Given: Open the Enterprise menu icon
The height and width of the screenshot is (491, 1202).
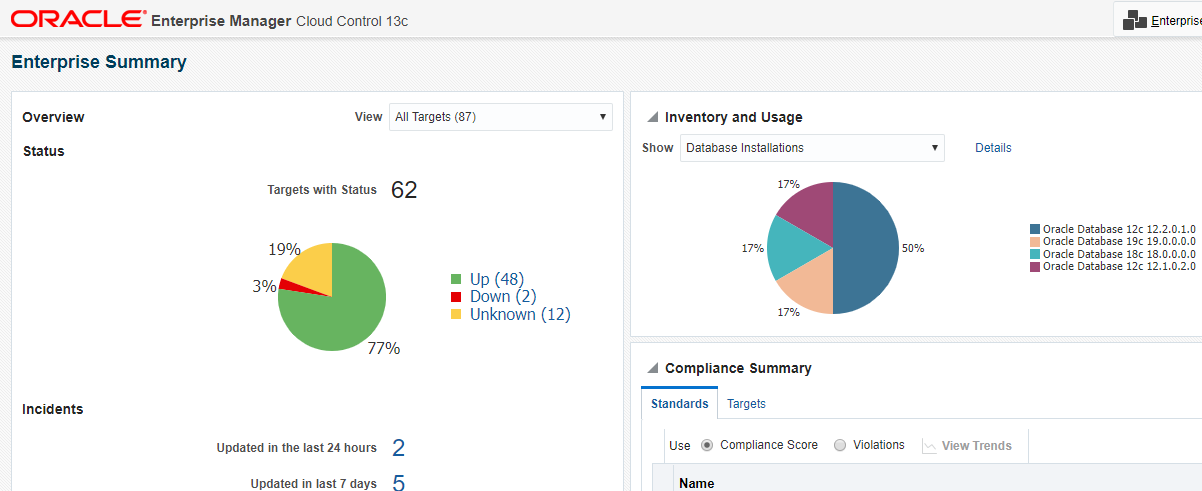Looking at the screenshot, I should coord(1134,20).
